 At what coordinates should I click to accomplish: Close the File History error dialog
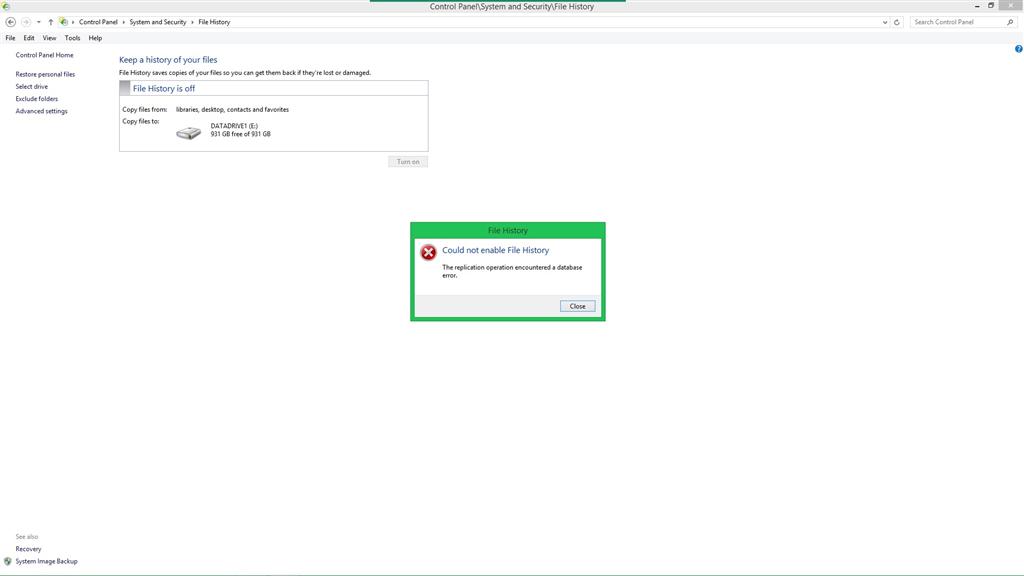coord(577,306)
